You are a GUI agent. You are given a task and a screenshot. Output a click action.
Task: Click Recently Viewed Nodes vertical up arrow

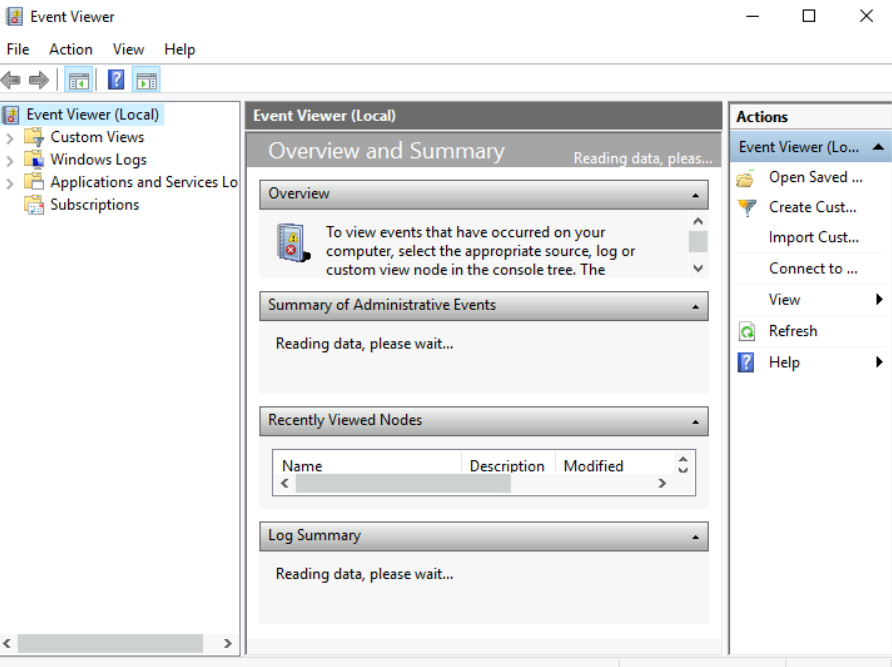click(683, 459)
